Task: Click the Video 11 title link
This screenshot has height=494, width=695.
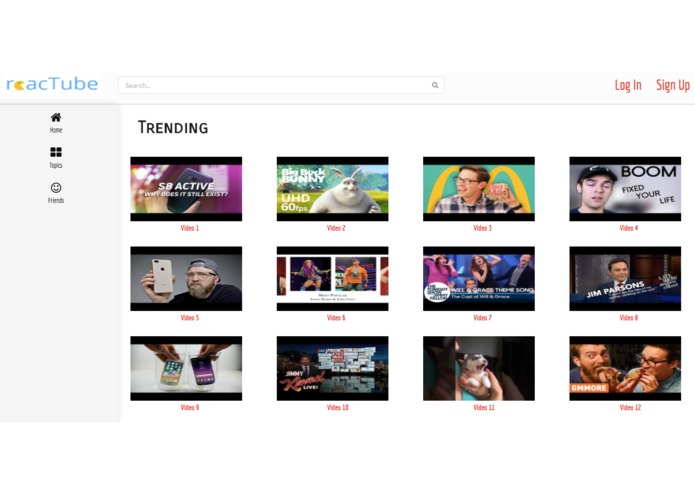Action: click(x=484, y=408)
